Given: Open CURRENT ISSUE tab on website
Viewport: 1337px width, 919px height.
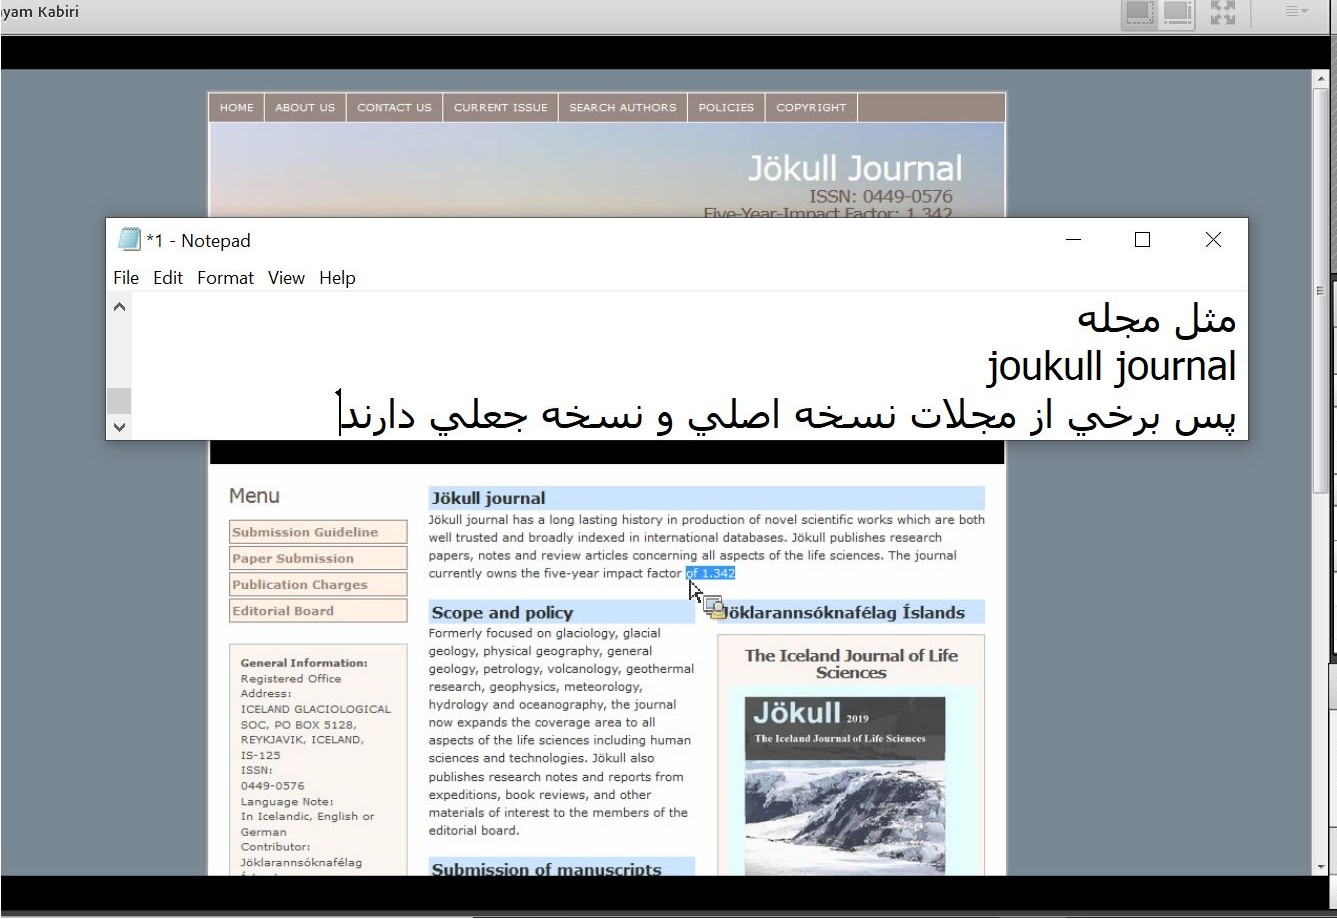Looking at the screenshot, I should (x=500, y=107).
